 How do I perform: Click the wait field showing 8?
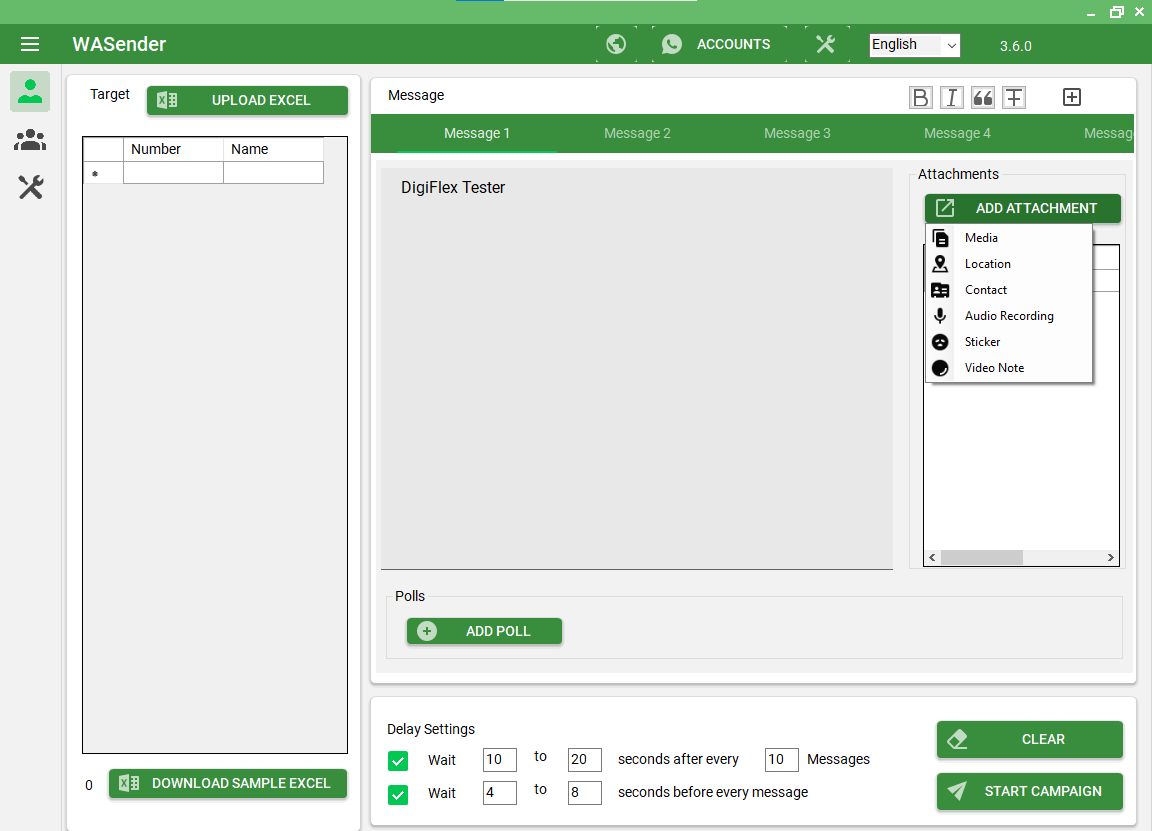click(585, 793)
